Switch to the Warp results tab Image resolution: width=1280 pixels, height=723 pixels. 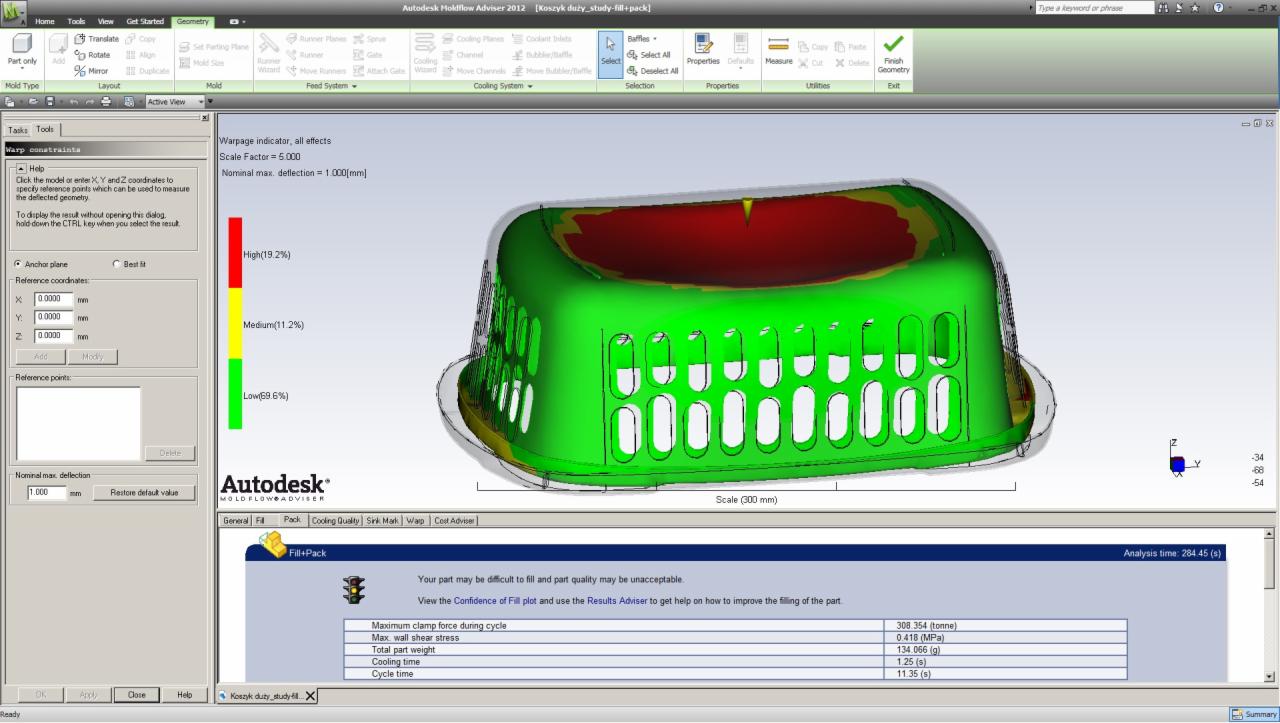(x=415, y=520)
